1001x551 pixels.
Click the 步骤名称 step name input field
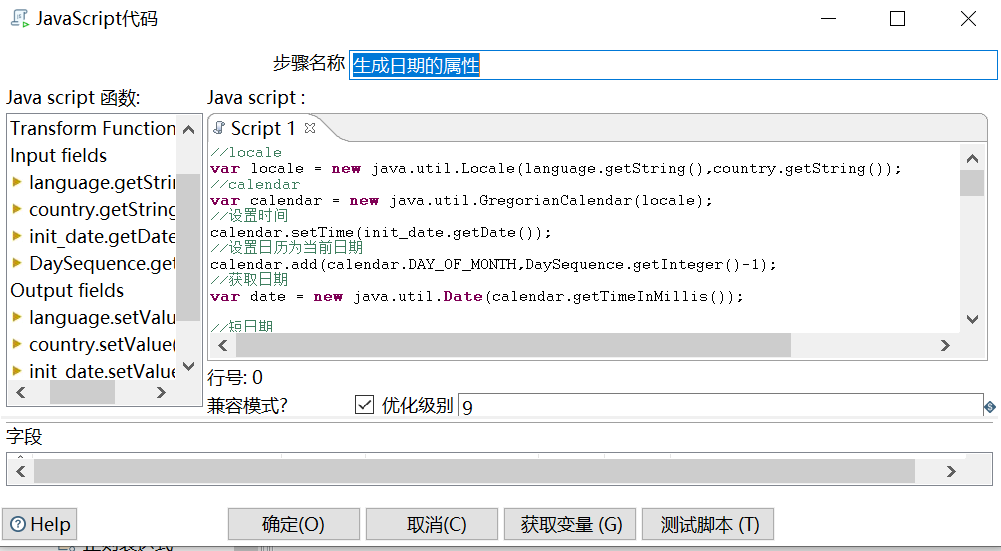[x=673, y=65]
